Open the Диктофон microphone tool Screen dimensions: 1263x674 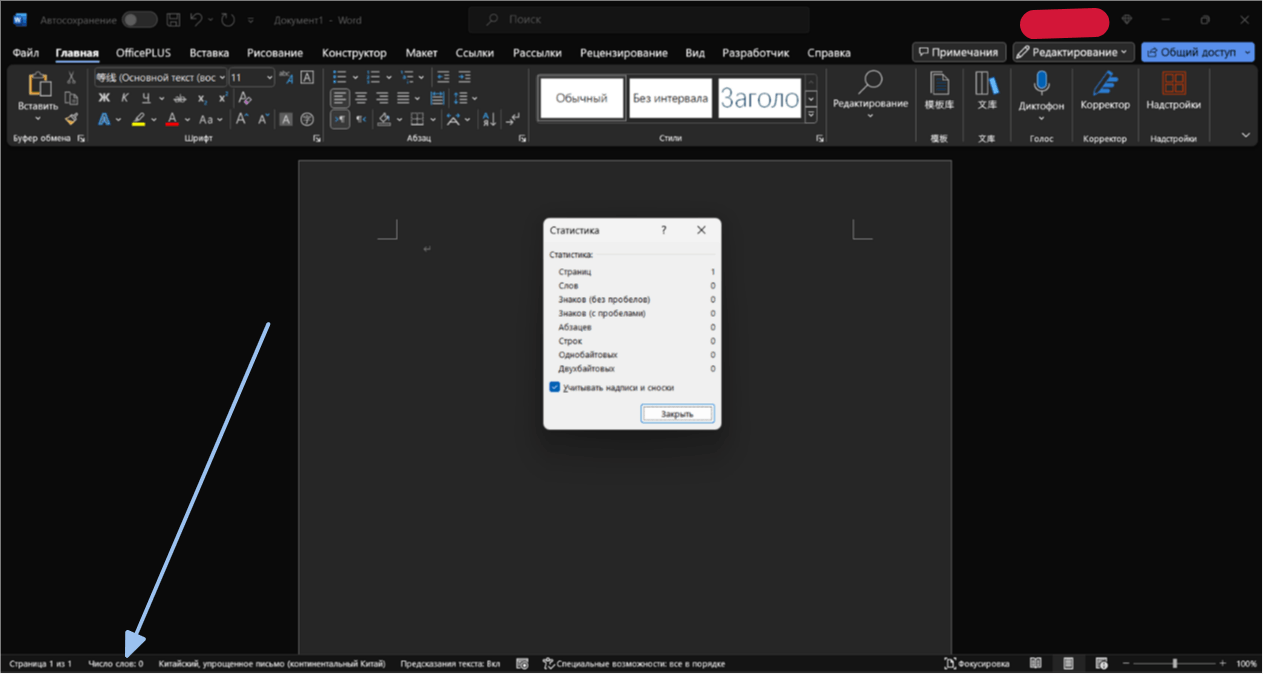[1041, 91]
